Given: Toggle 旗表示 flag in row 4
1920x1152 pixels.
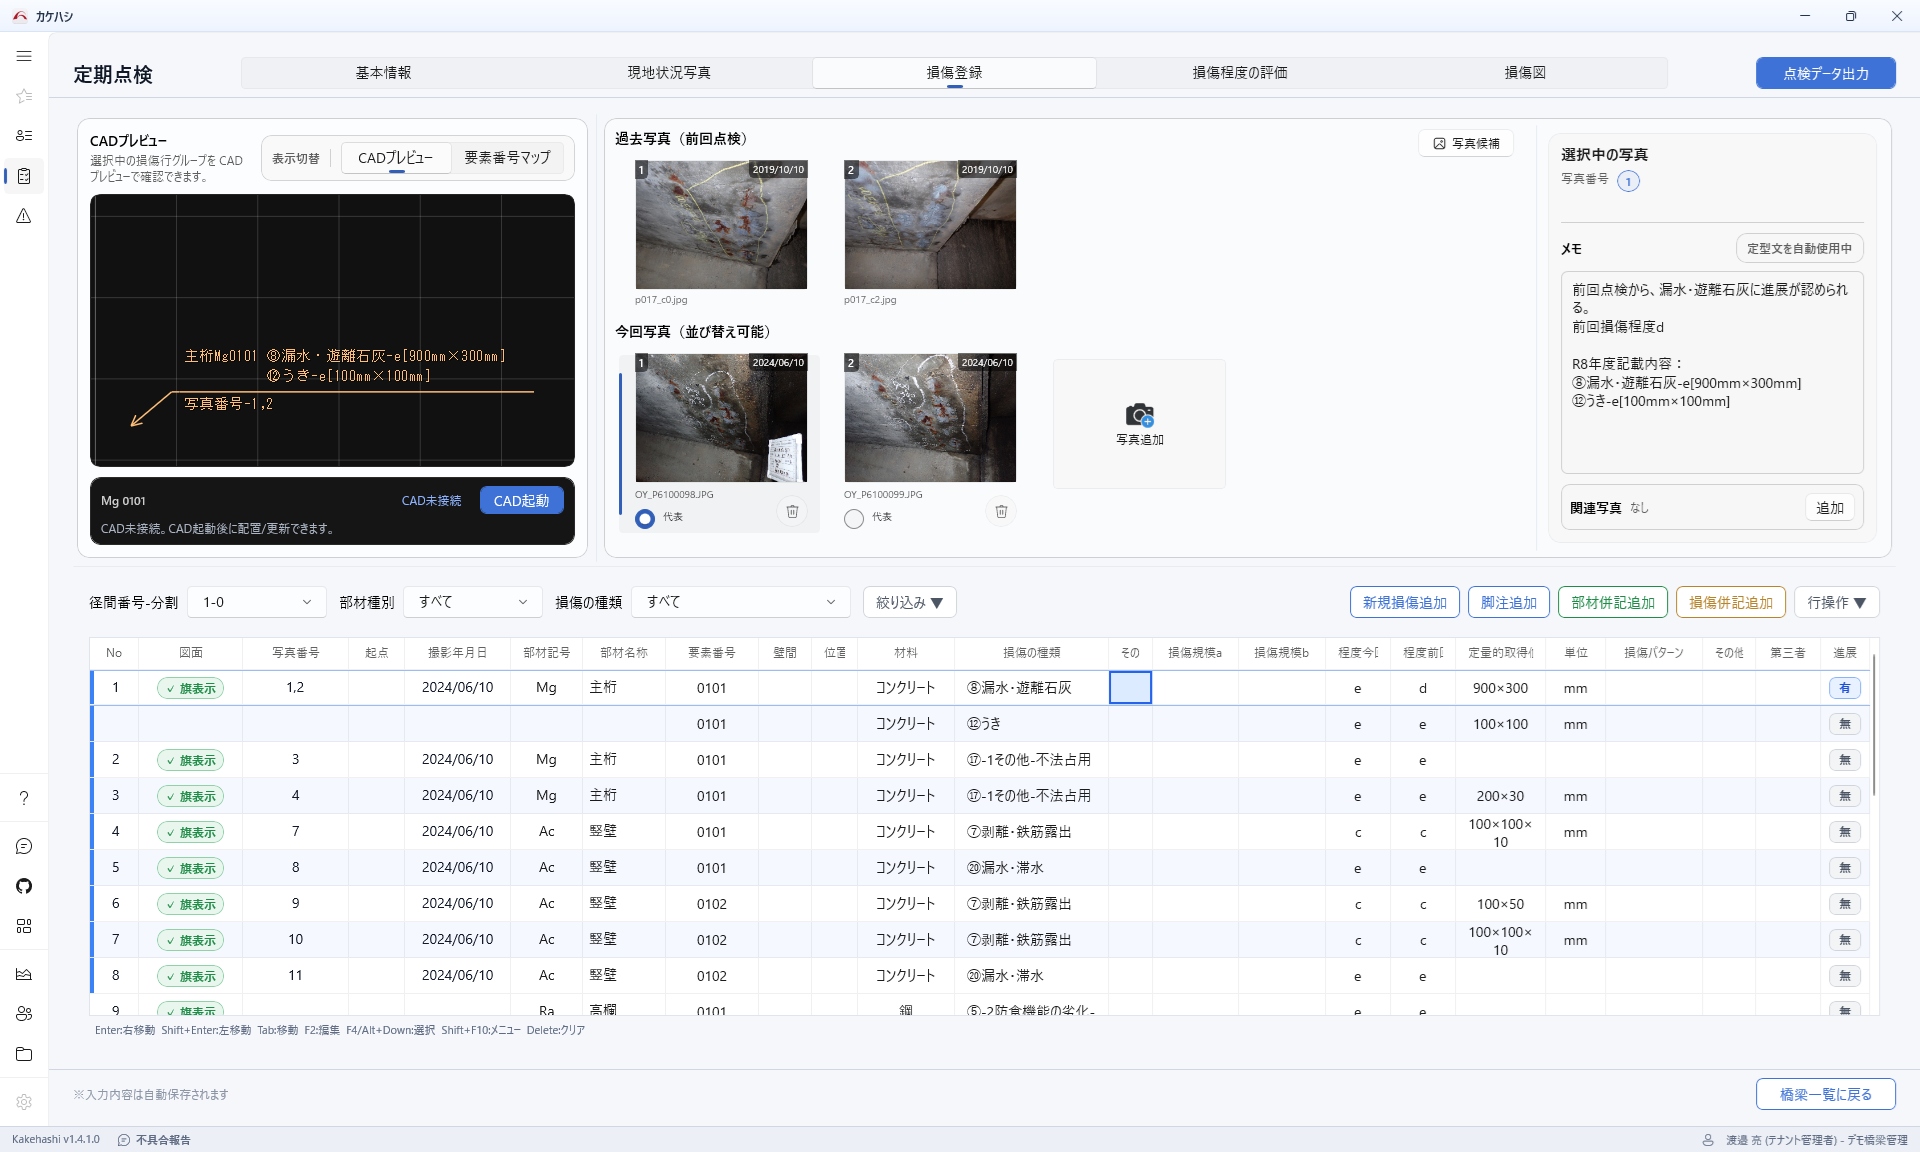Looking at the screenshot, I should coord(190,832).
